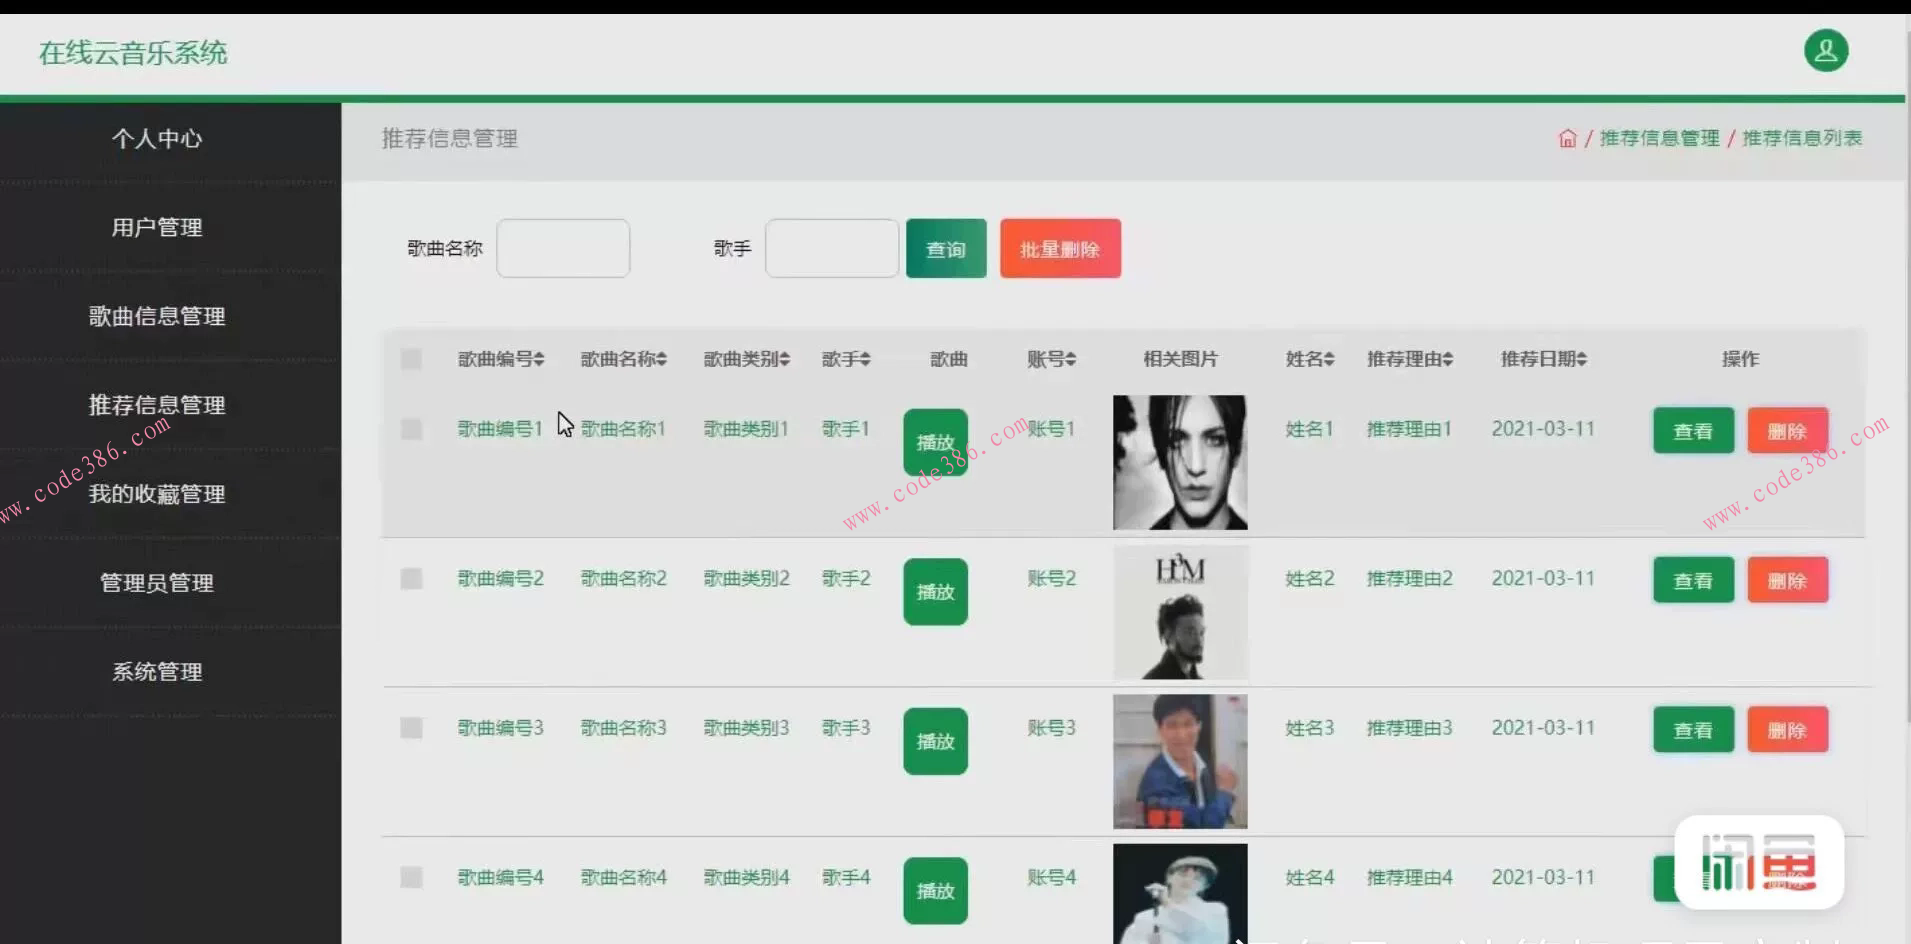Click inside the 歌曲名称 search input field
The image size is (1911, 944).
(562, 248)
